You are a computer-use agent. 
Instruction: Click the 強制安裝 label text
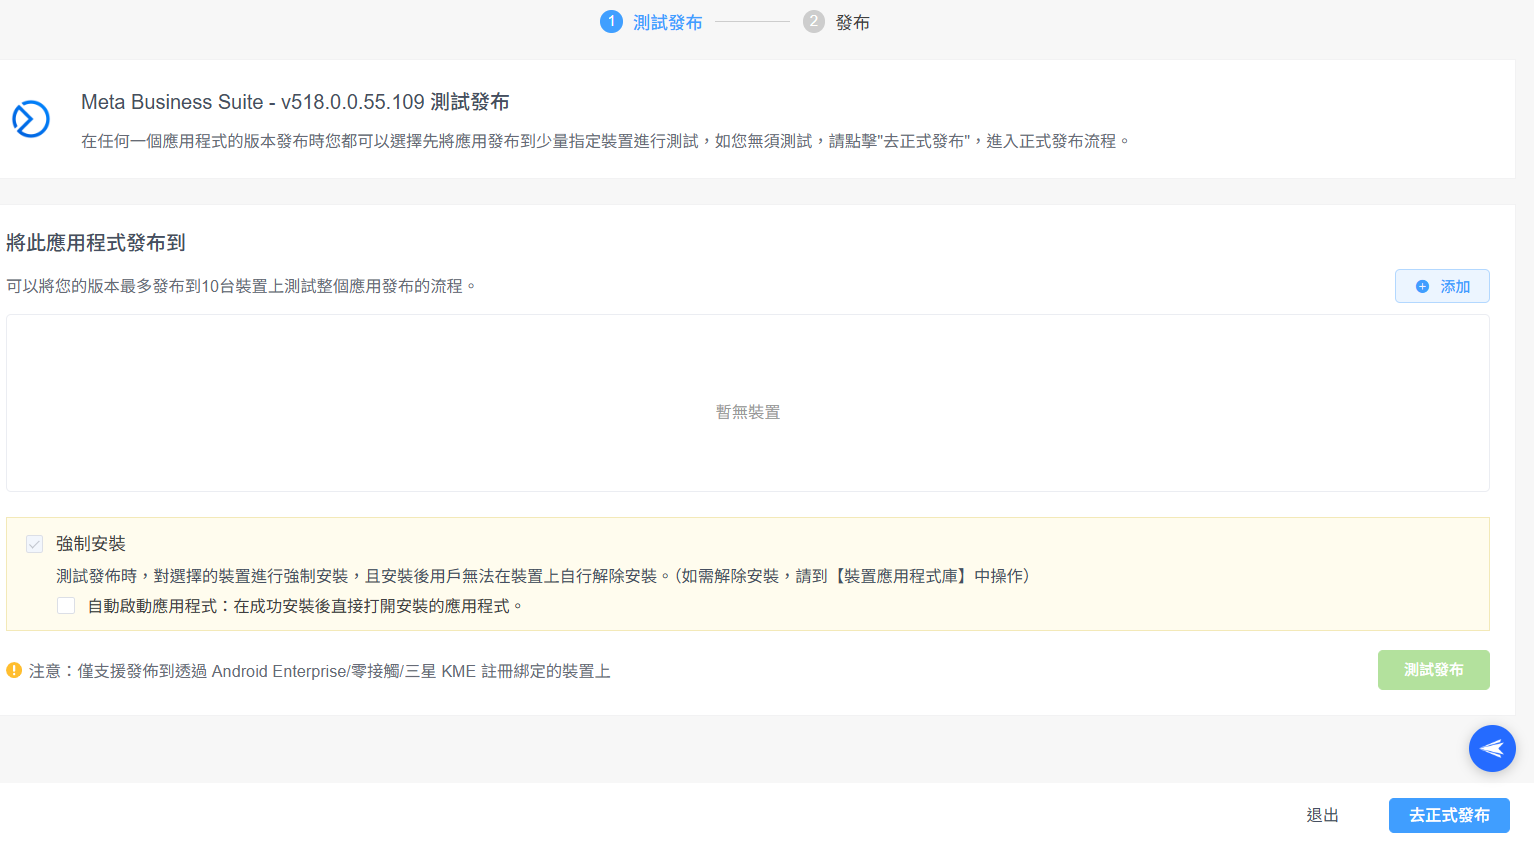coord(91,544)
